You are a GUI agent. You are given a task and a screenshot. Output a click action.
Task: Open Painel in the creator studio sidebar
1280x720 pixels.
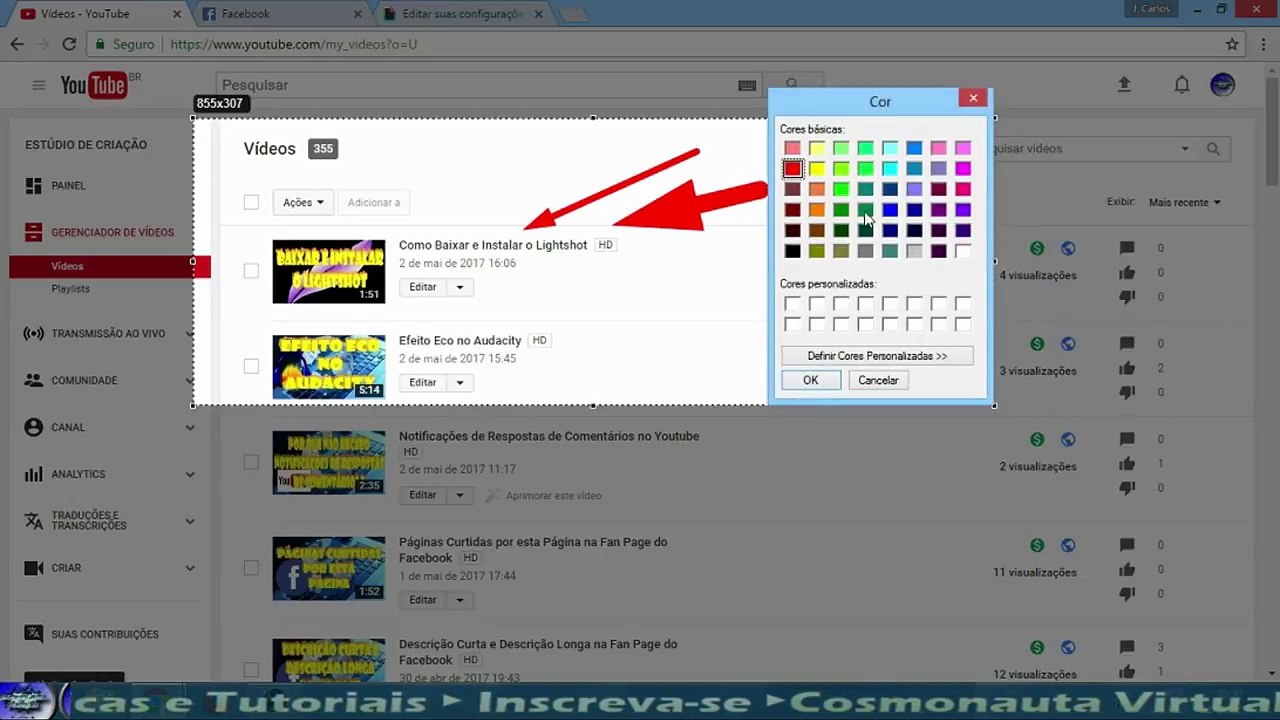(68, 186)
